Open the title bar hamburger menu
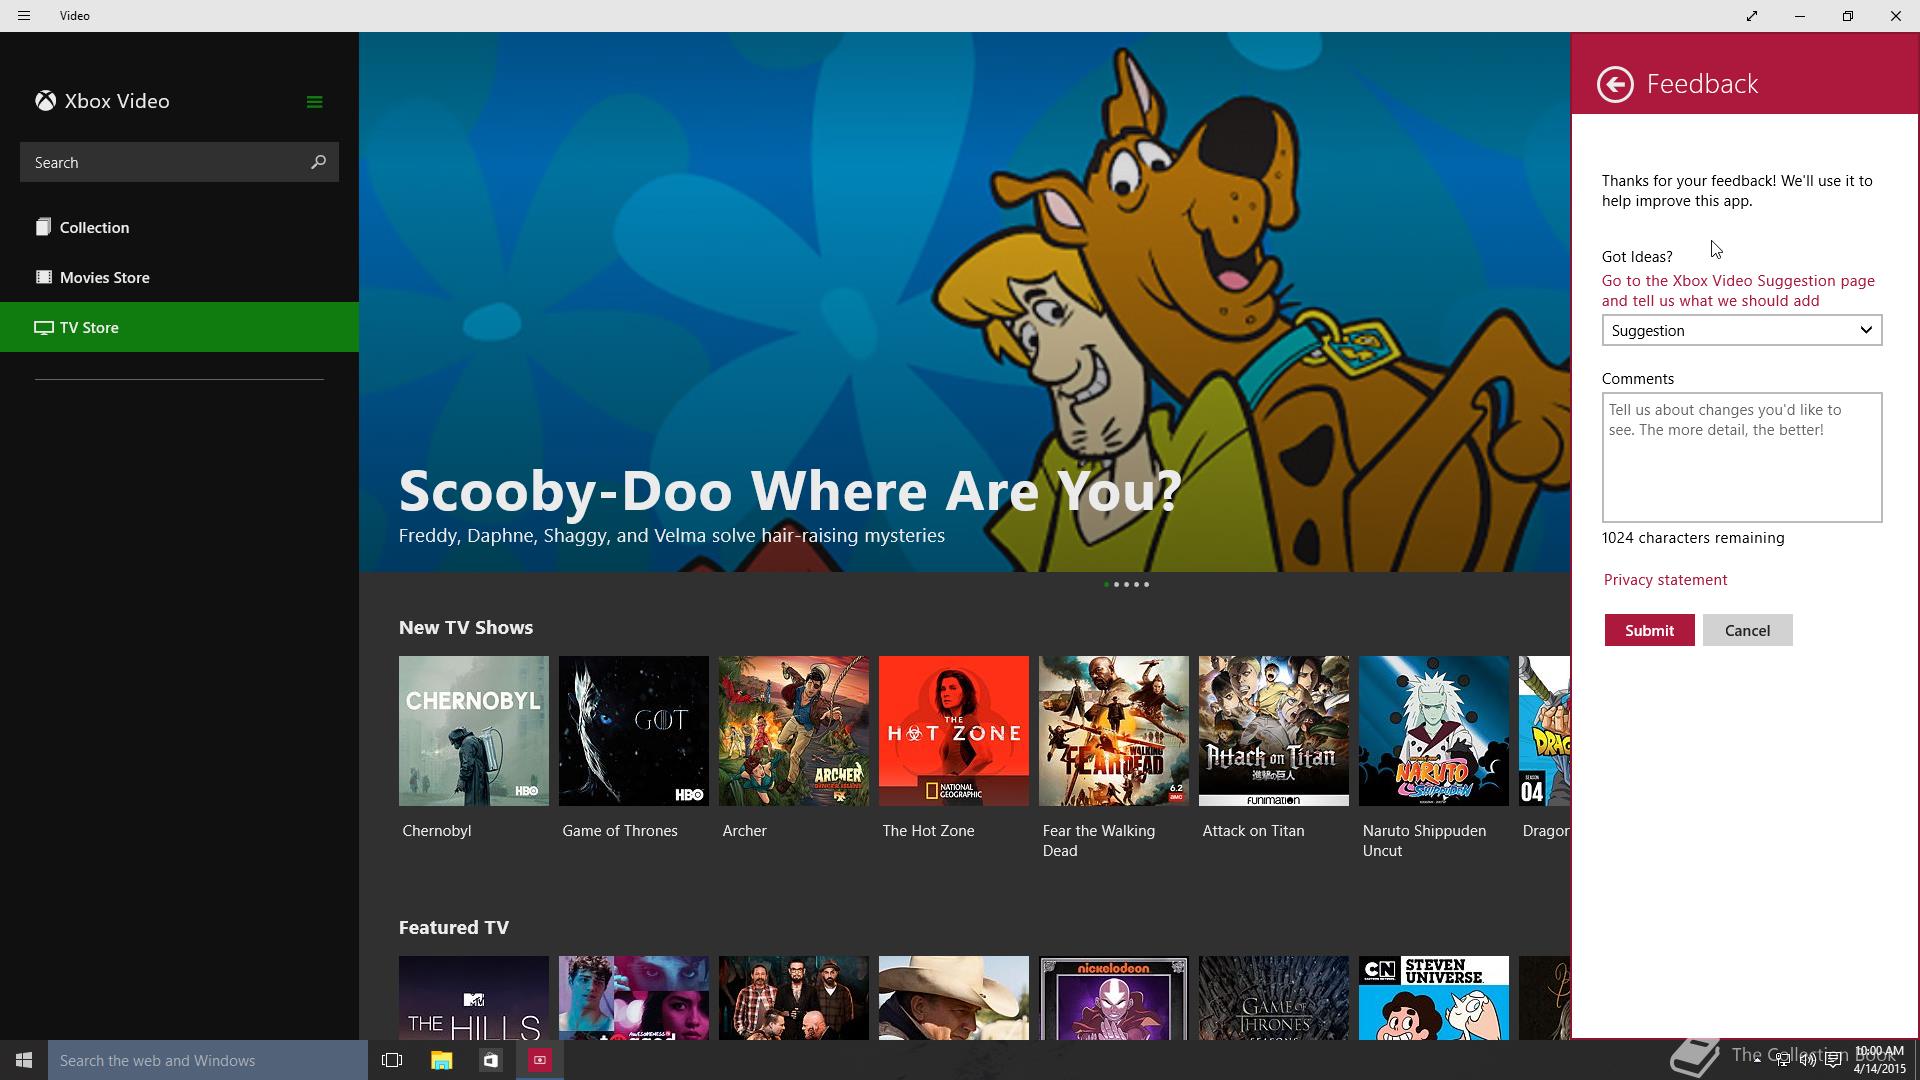This screenshot has width=1920, height=1080. pyautogui.click(x=24, y=16)
